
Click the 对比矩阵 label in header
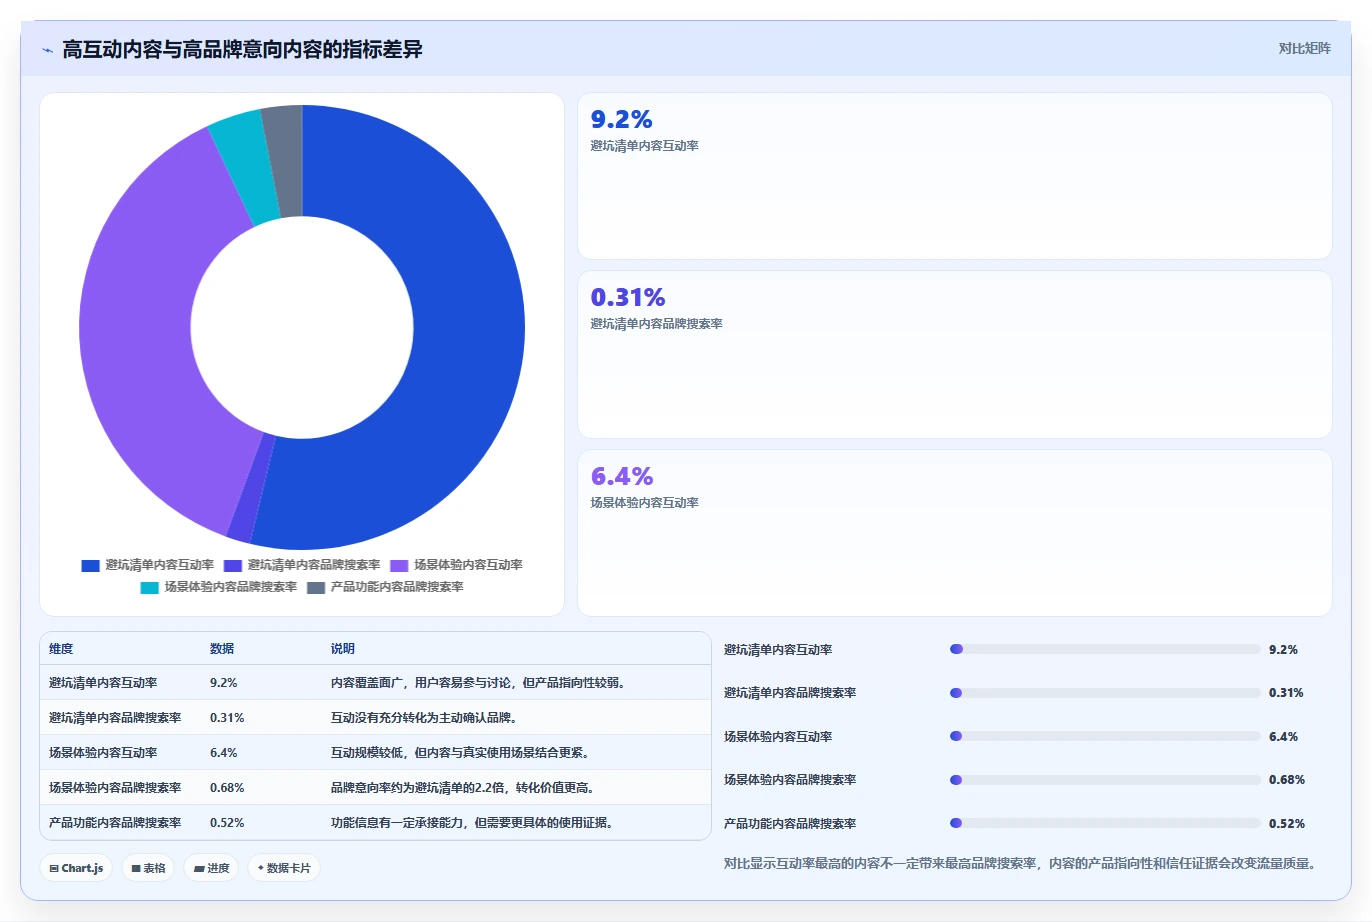pyautogui.click(x=1304, y=48)
